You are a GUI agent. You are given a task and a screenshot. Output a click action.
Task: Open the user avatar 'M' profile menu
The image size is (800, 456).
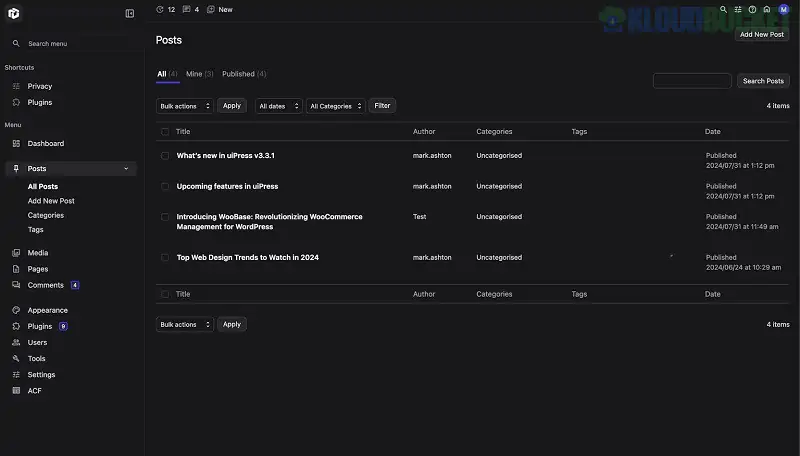click(x=783, y=9)
